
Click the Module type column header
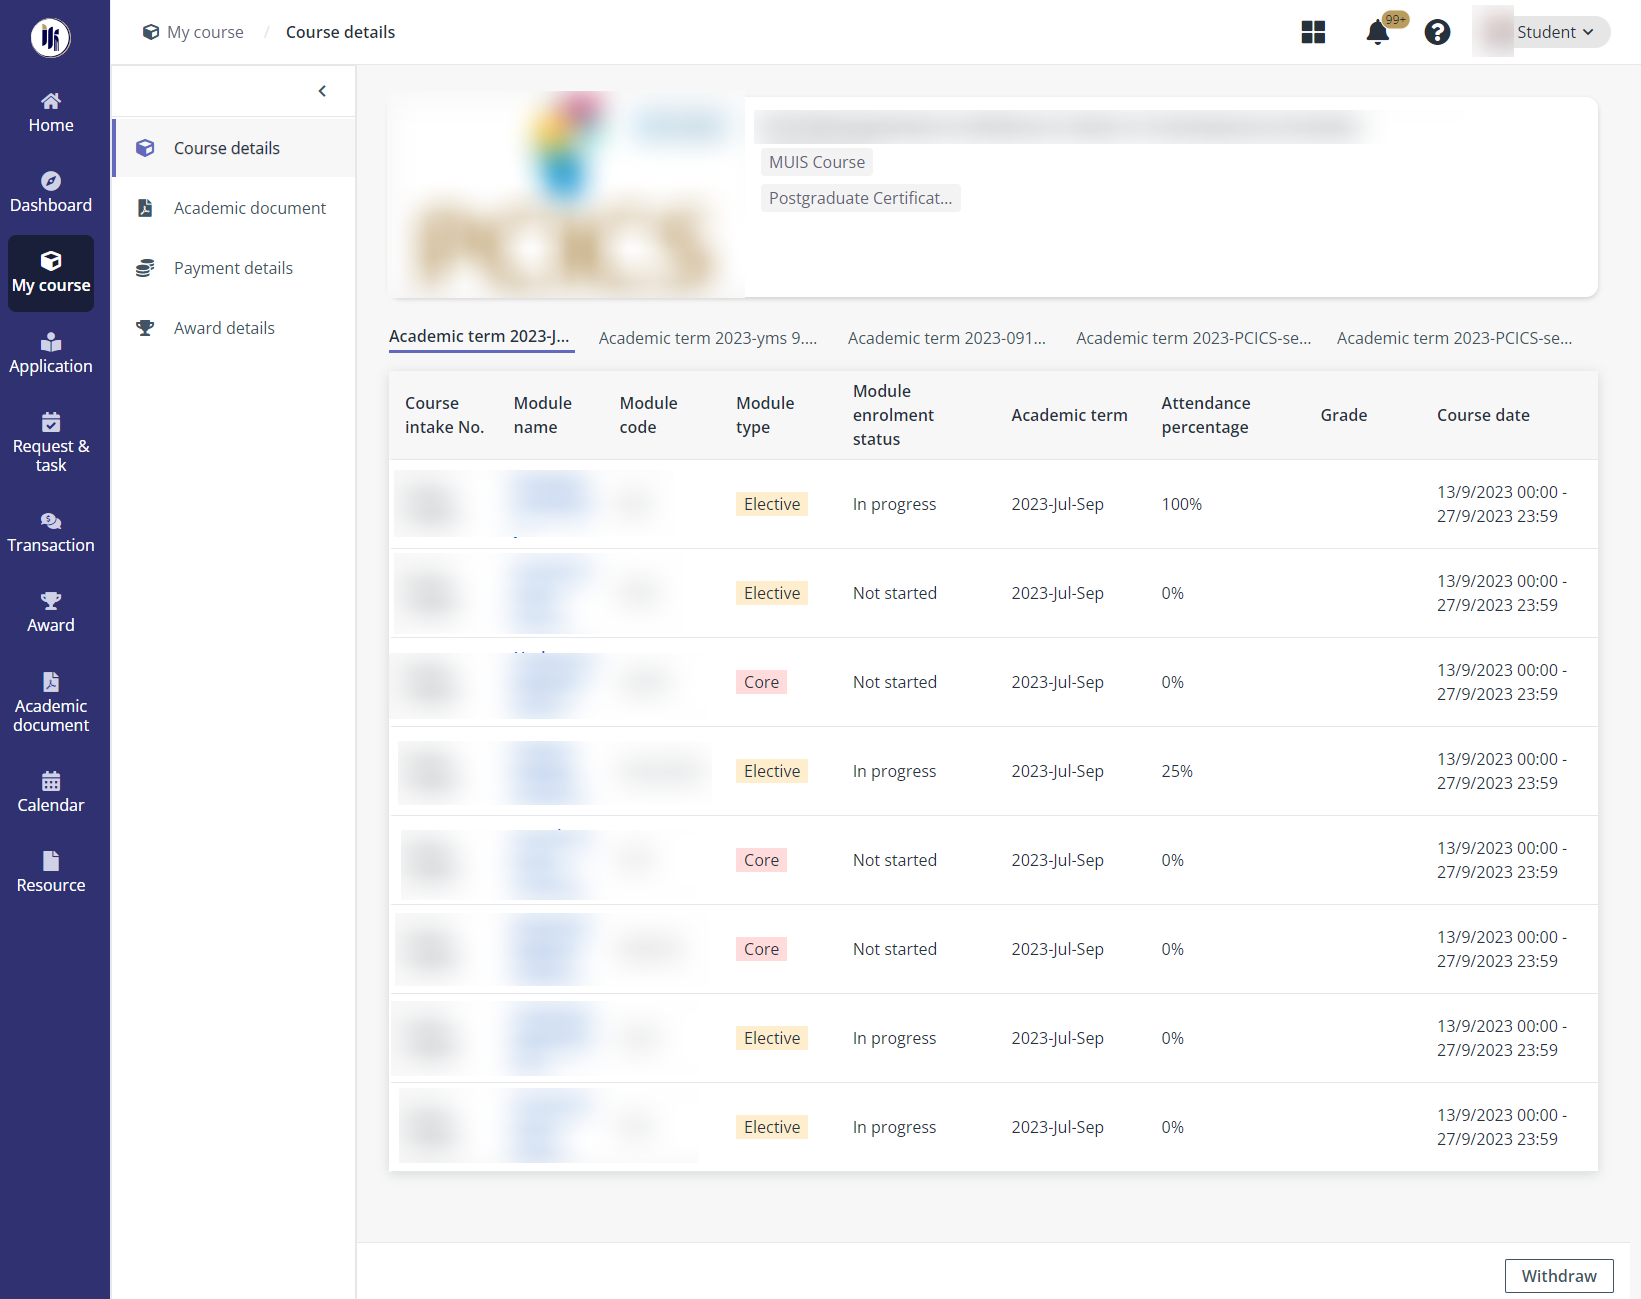766,415
